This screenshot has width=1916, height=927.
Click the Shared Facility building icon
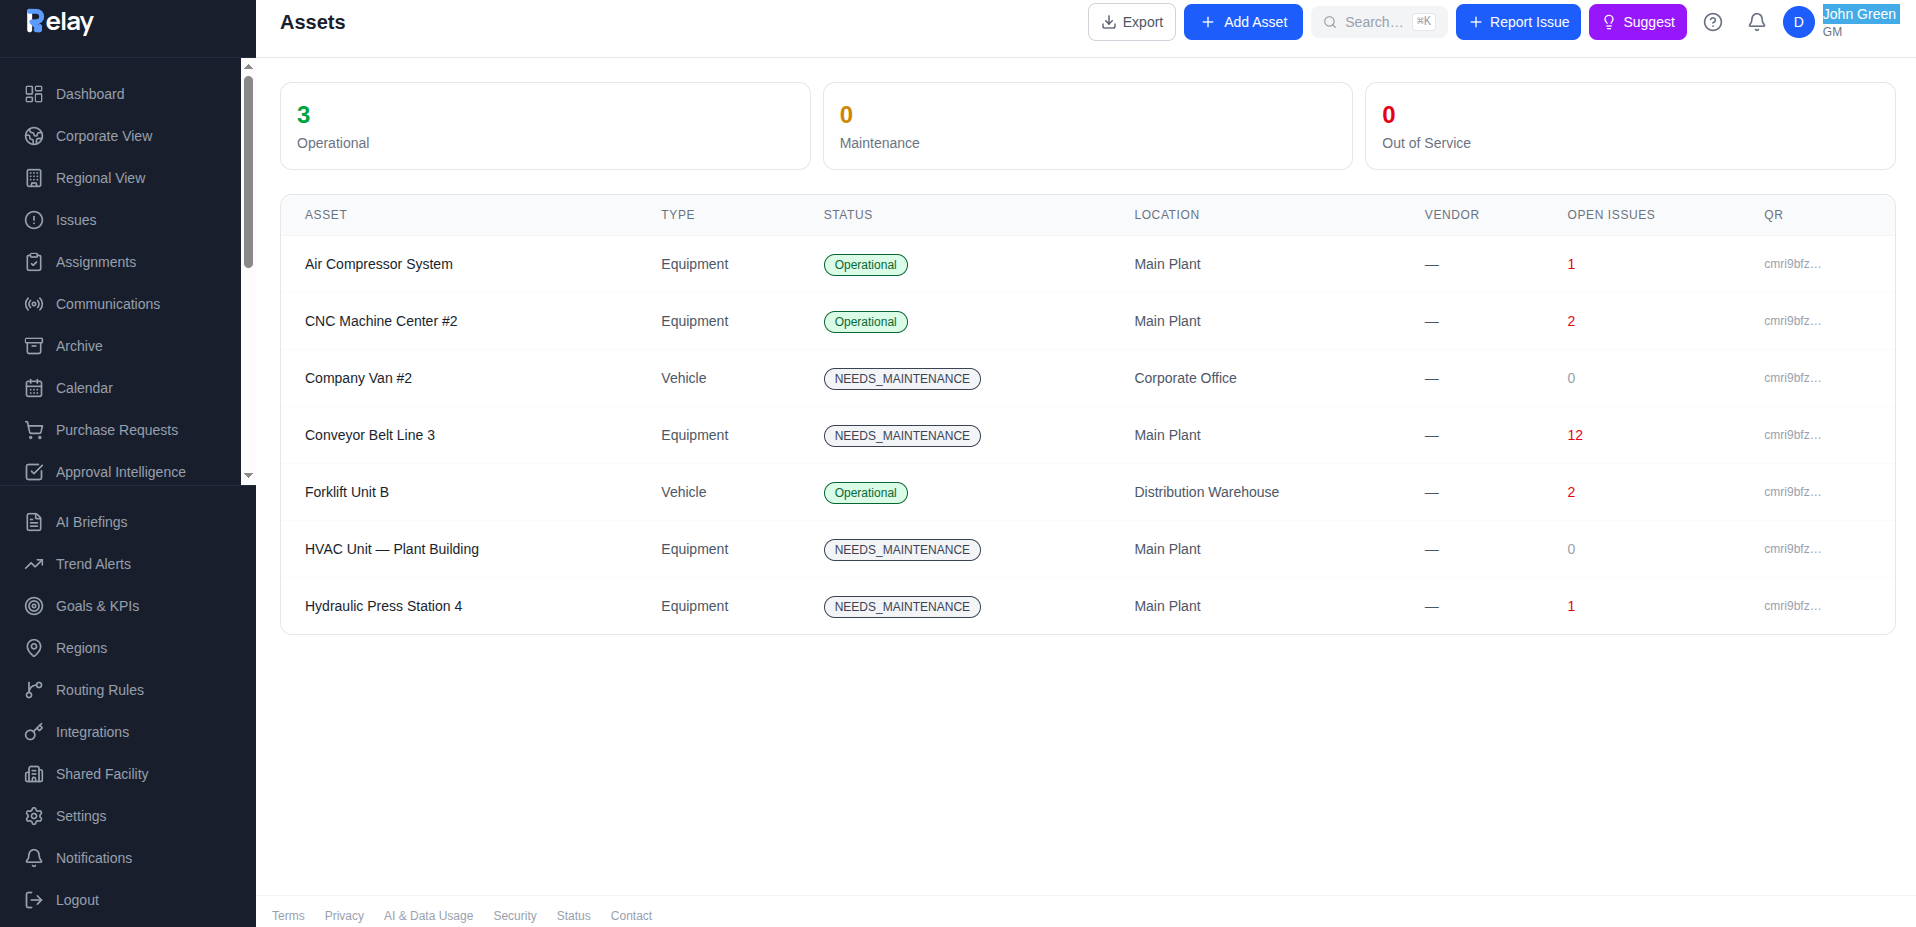pyautogui.click(x=34, y=774)
